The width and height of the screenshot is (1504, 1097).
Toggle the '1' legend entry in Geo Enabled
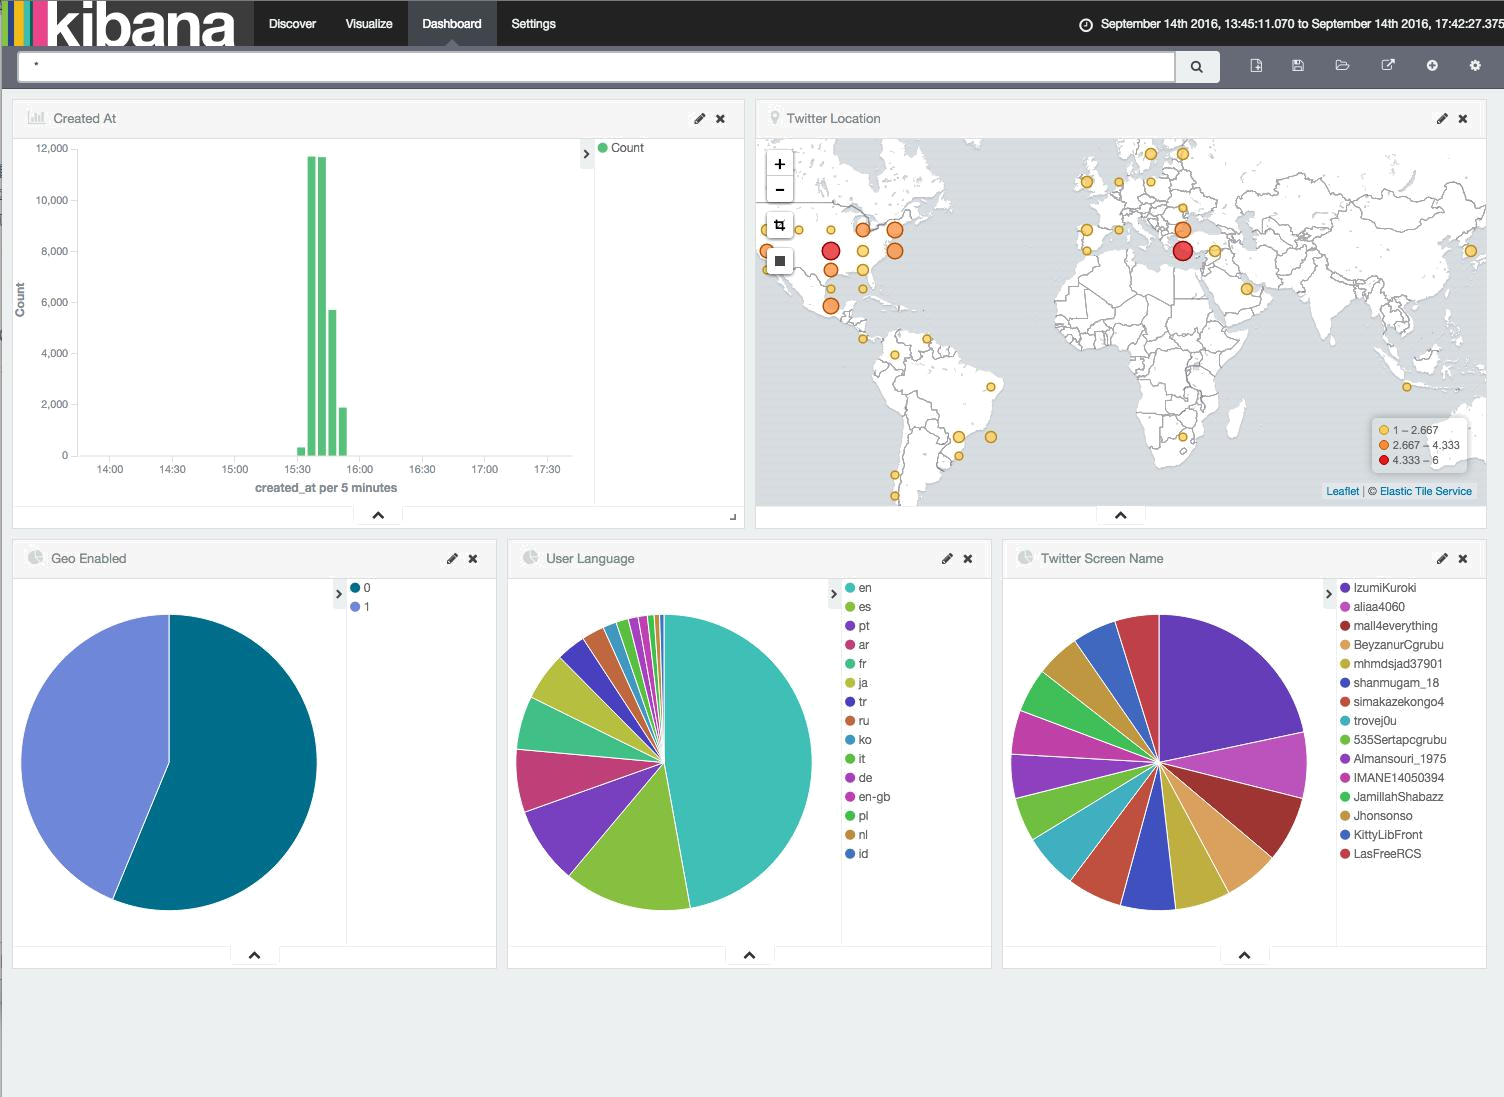tap(364, 606)
